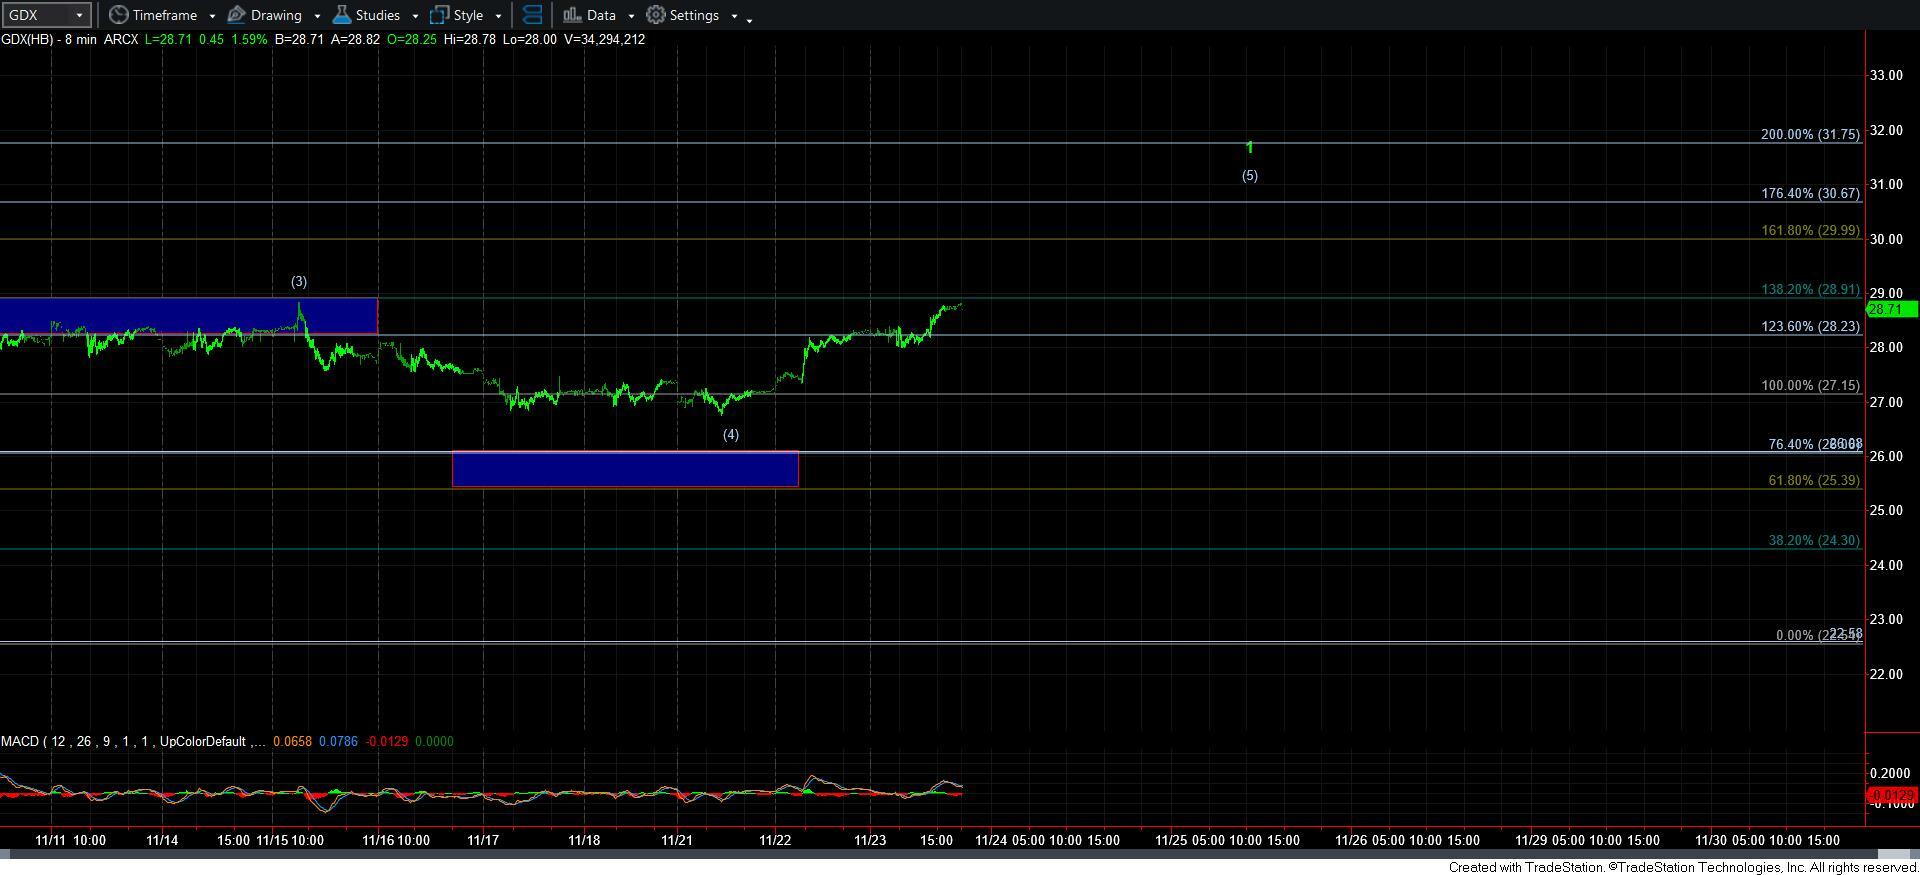Screen dimensions: 1920x875
Task: Click the Style overlapping squares icon
Action: (439, 15)
